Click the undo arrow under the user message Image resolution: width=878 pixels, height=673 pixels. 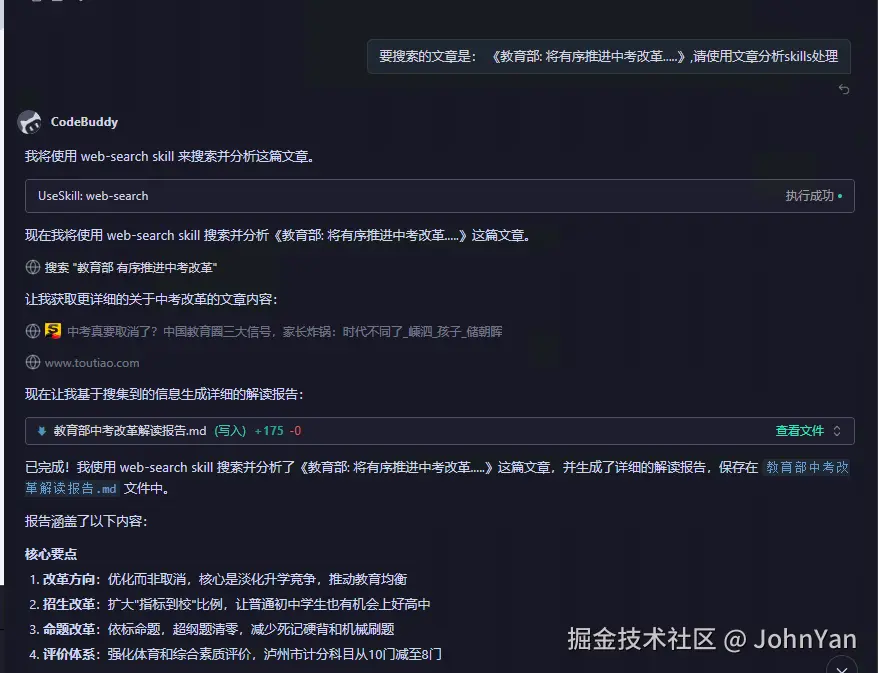[x=844, y=89]
